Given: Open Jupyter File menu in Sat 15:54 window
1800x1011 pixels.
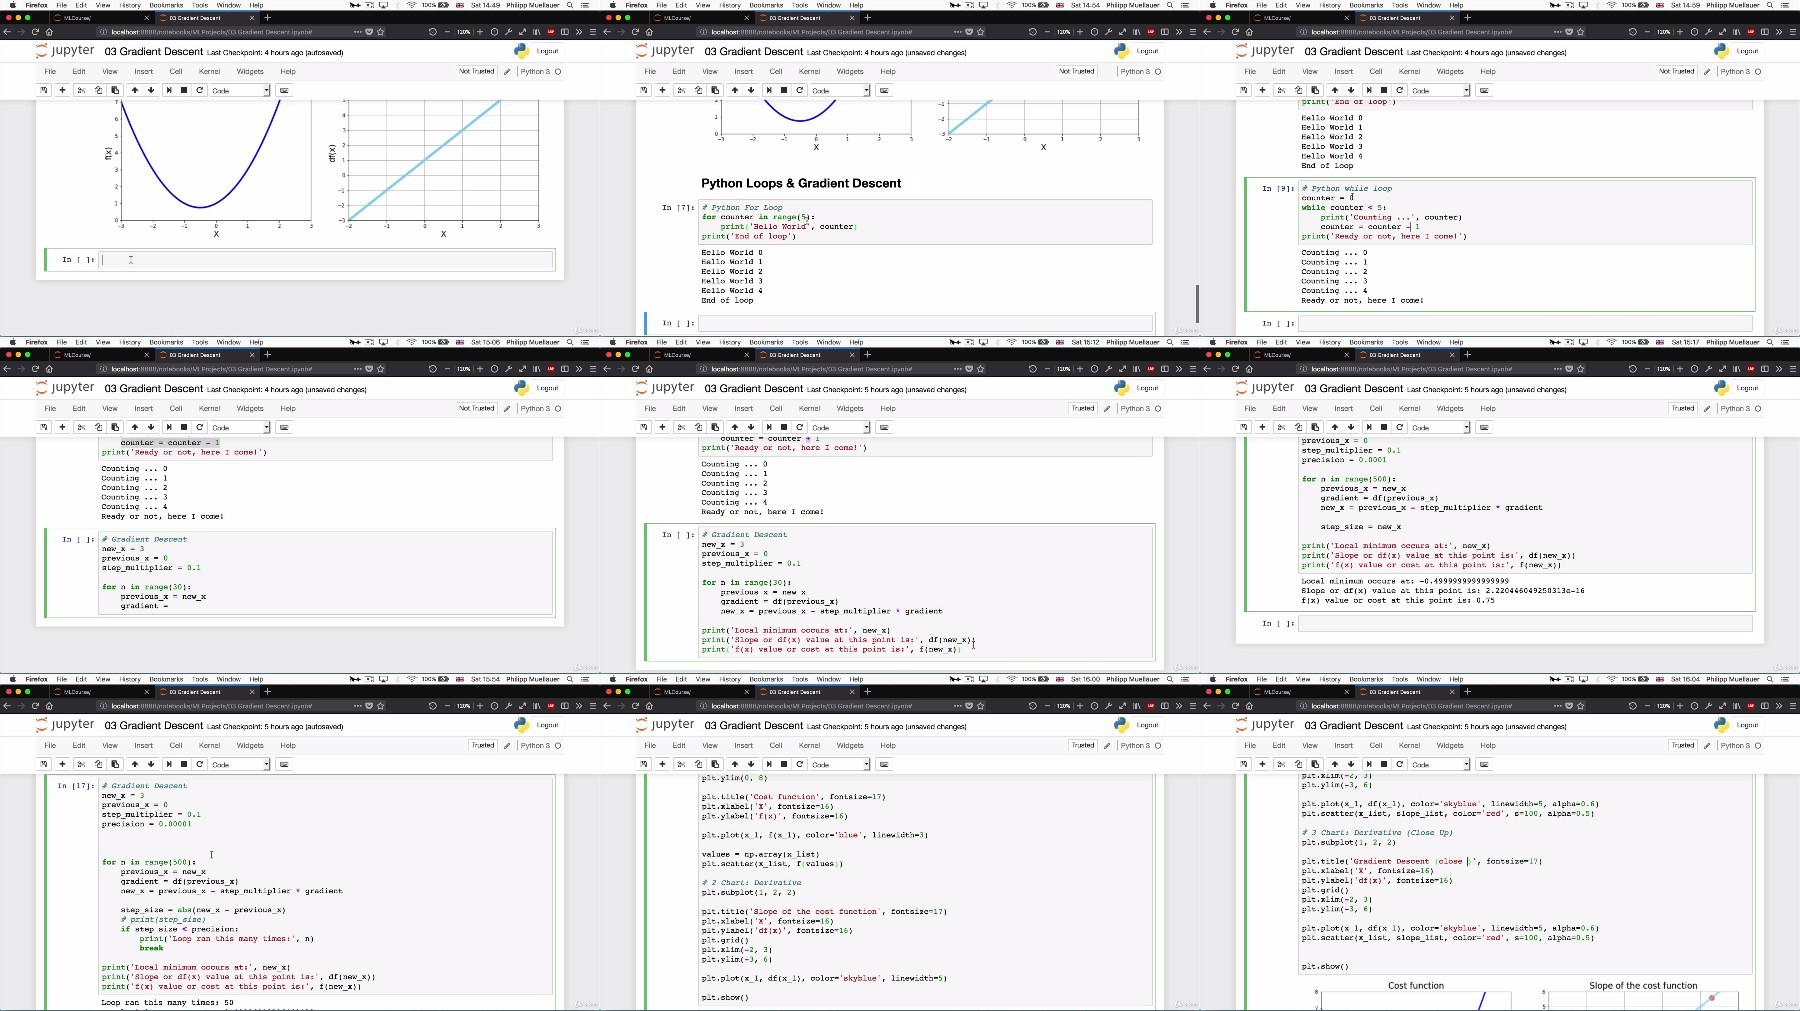Looking at the screenshot, I should [x=50, y=745].
